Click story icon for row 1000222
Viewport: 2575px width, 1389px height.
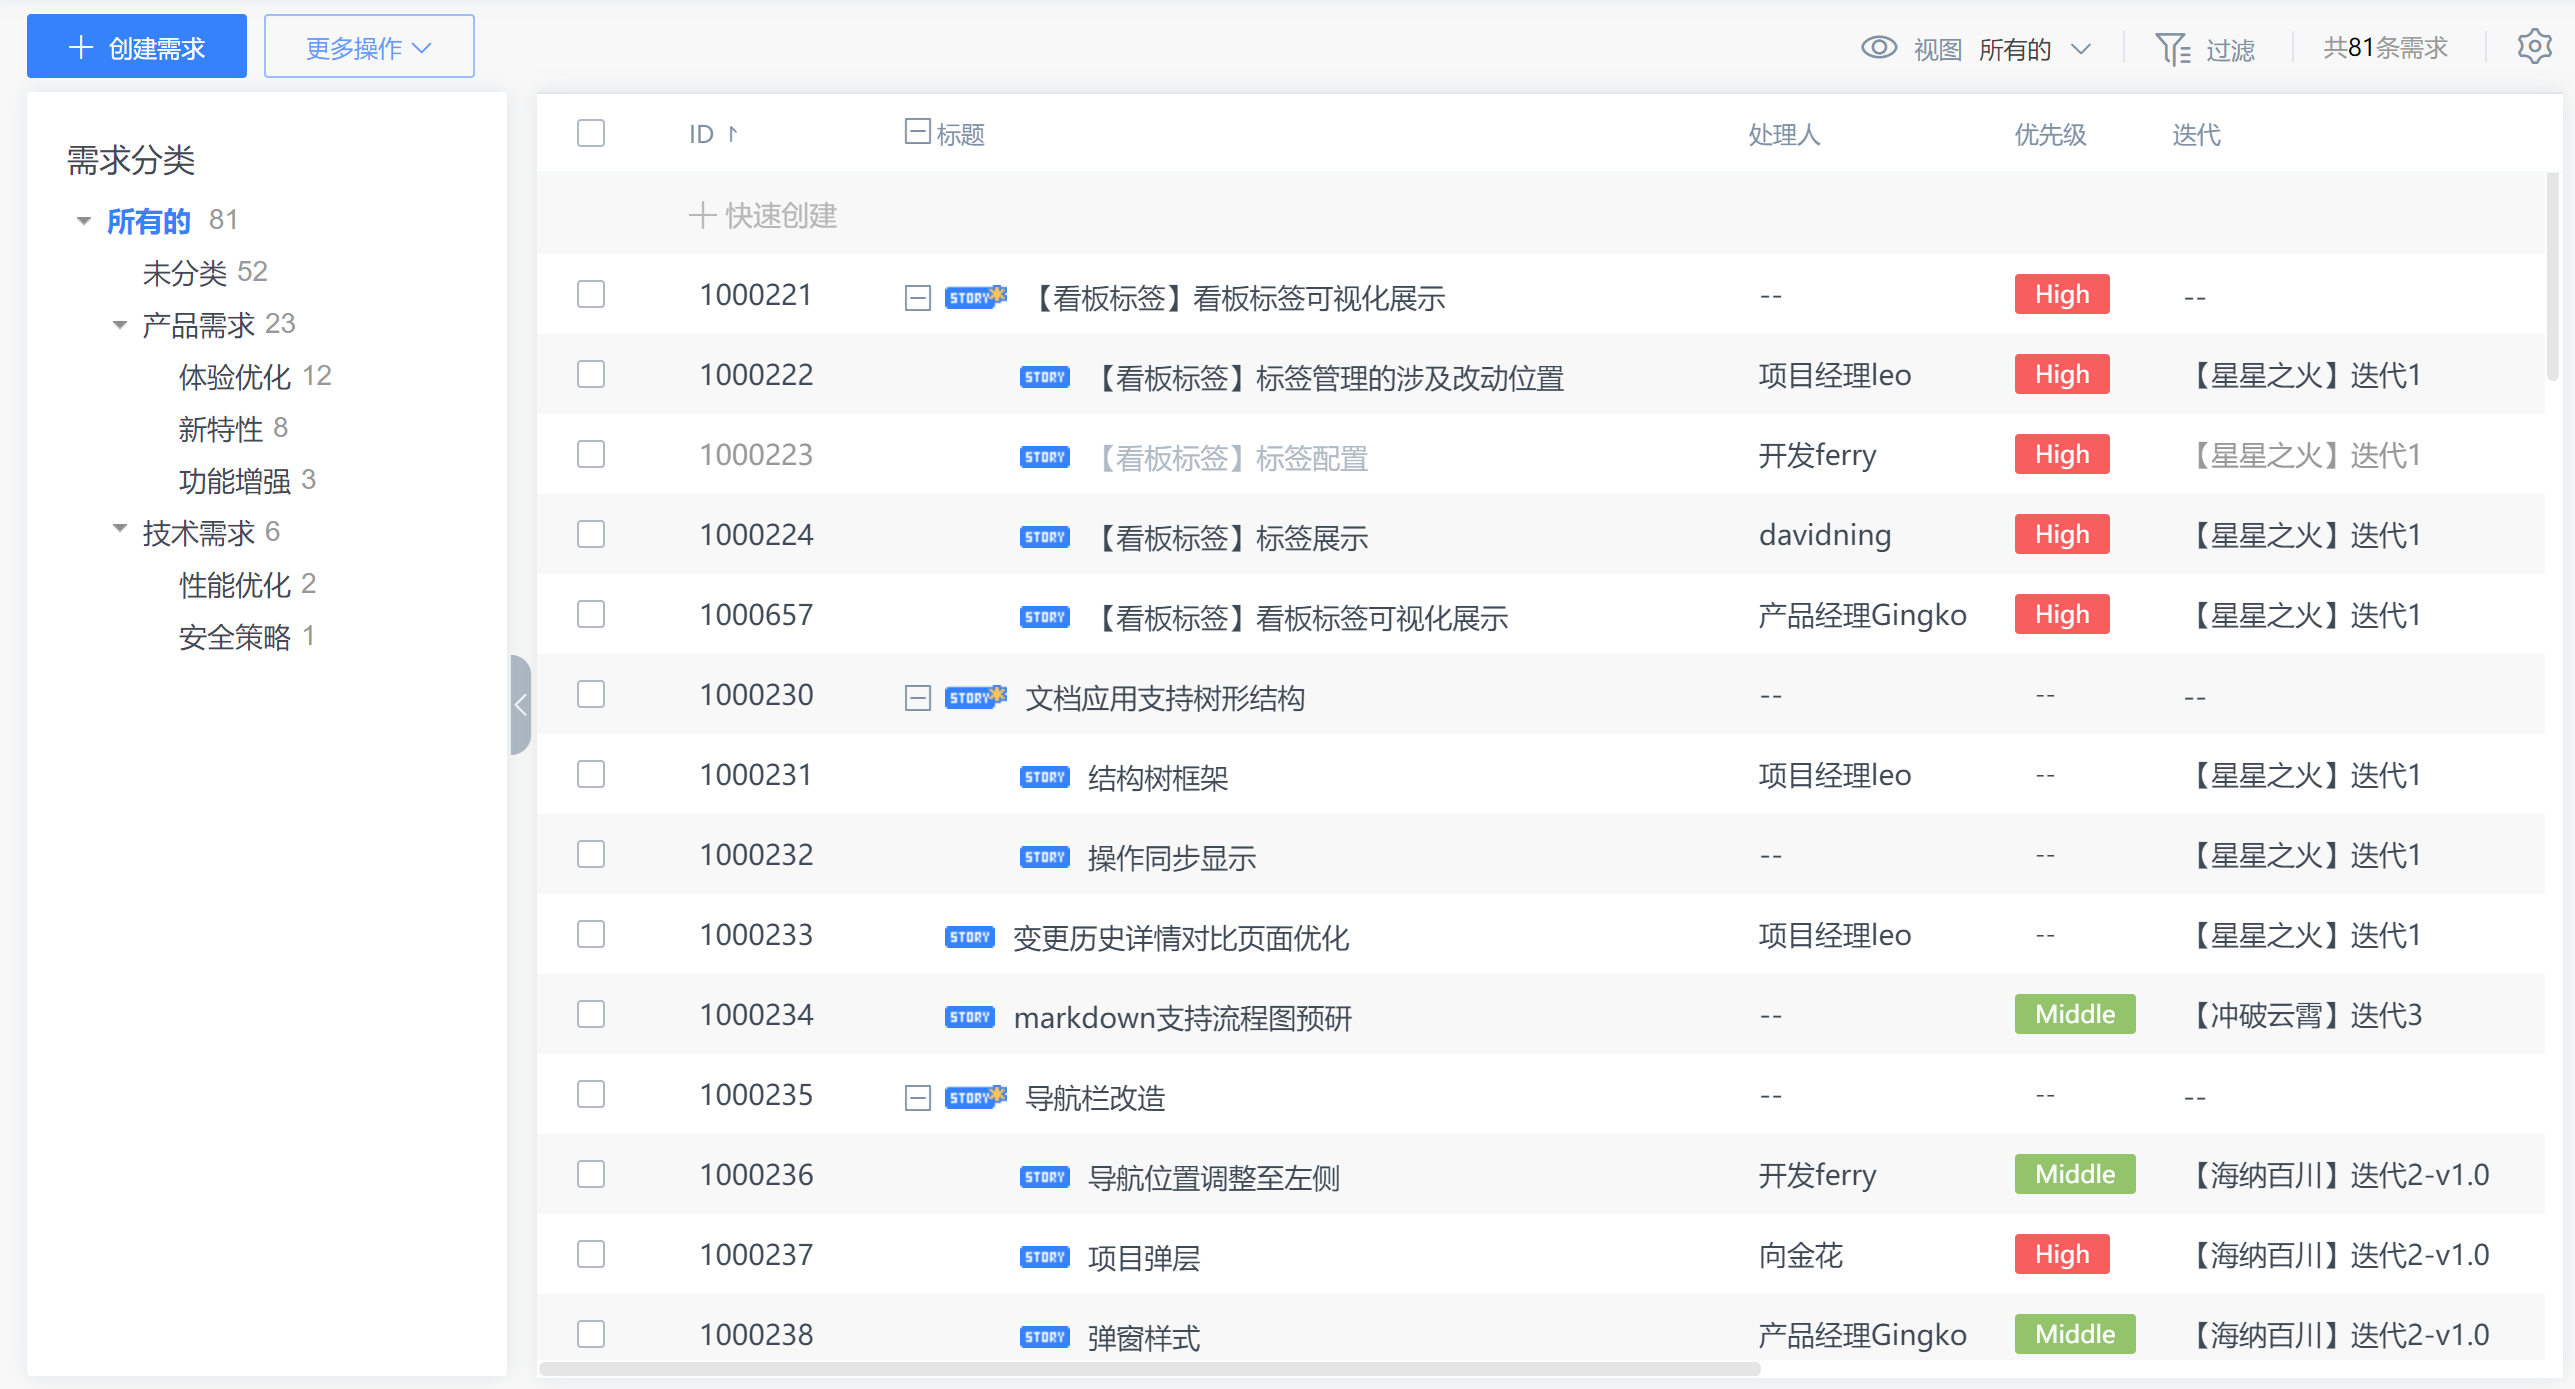1044,377
